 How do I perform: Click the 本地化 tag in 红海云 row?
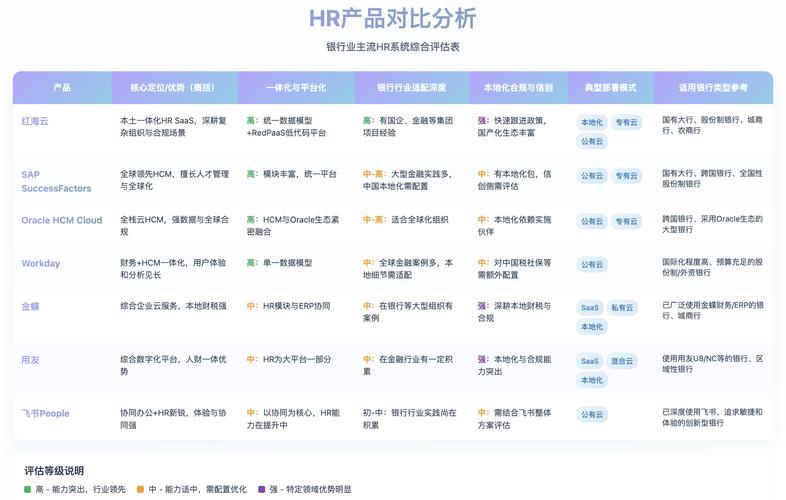pos(592,122)
